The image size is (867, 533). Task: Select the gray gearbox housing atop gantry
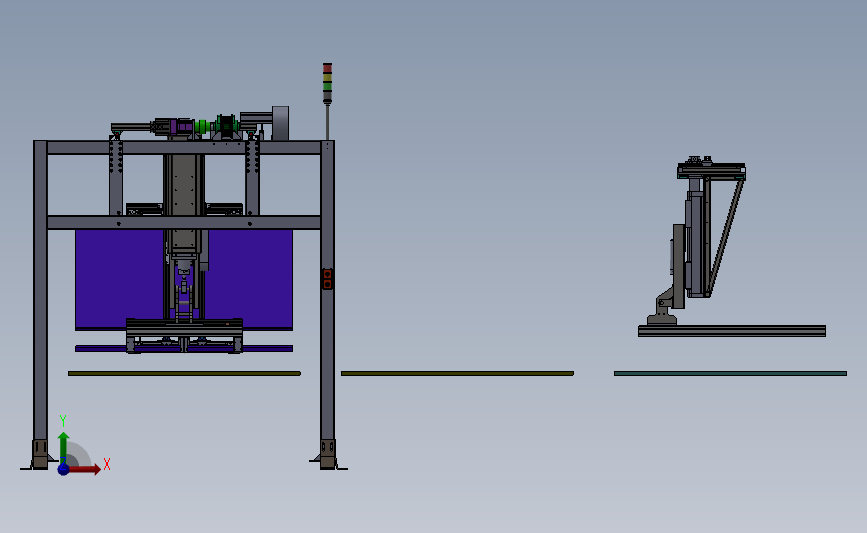point(280,123)
